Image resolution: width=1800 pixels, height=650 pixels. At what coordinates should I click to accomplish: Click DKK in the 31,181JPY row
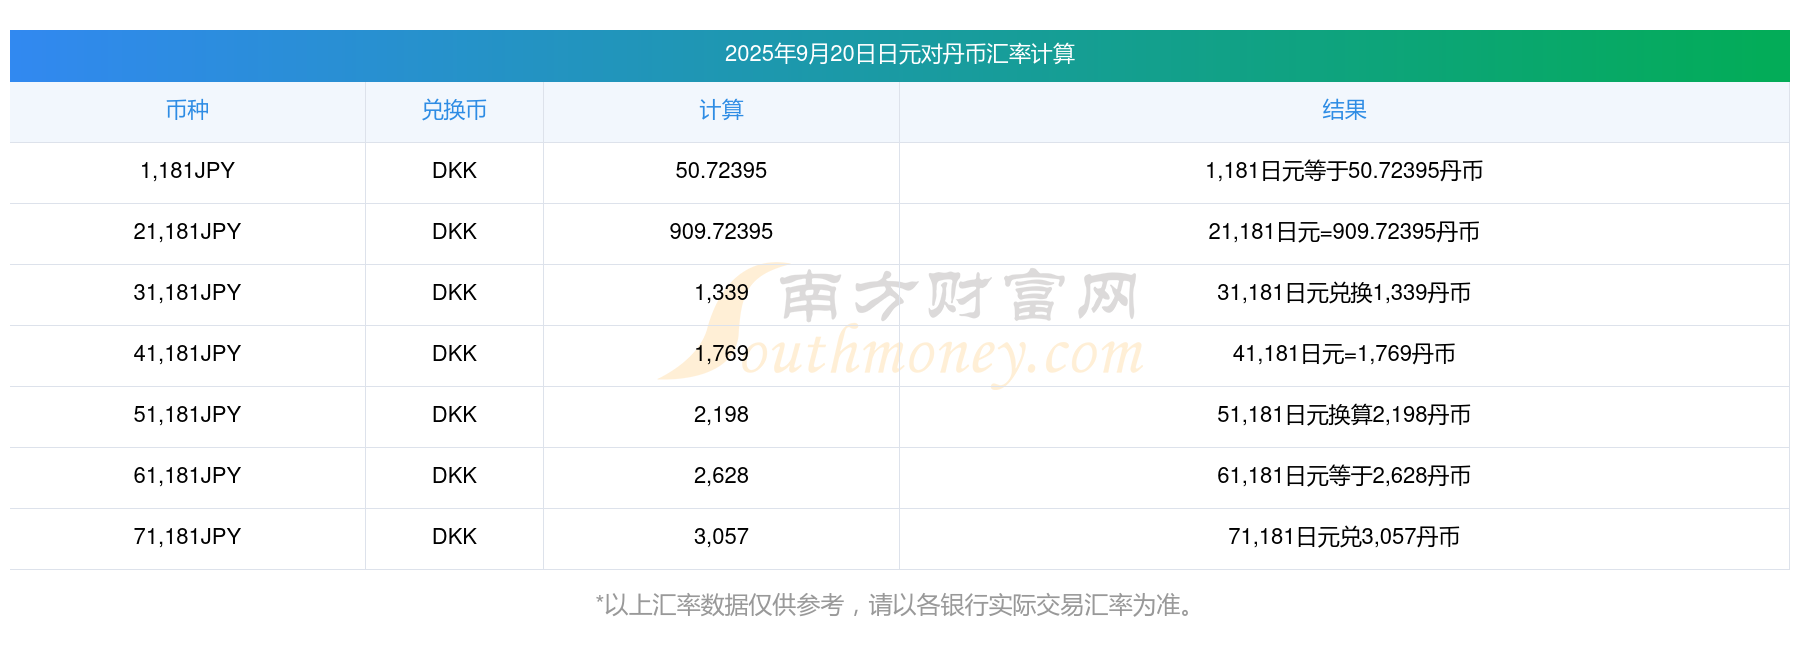(x=454, y=293)
